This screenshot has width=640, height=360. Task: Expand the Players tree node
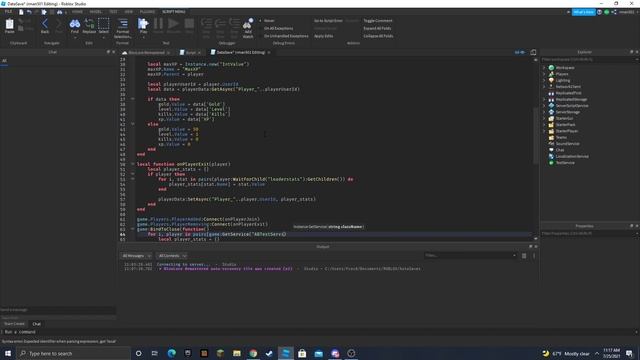544,74
